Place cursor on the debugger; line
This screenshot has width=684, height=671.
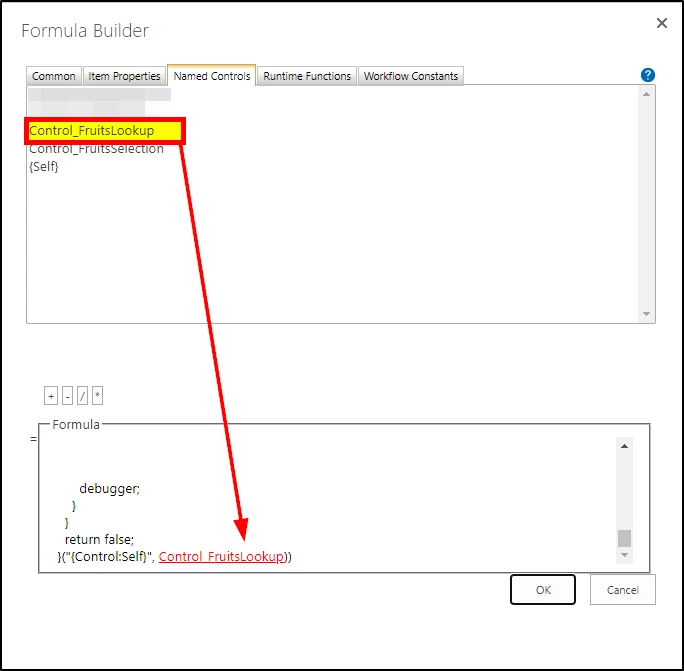(109, 488)
